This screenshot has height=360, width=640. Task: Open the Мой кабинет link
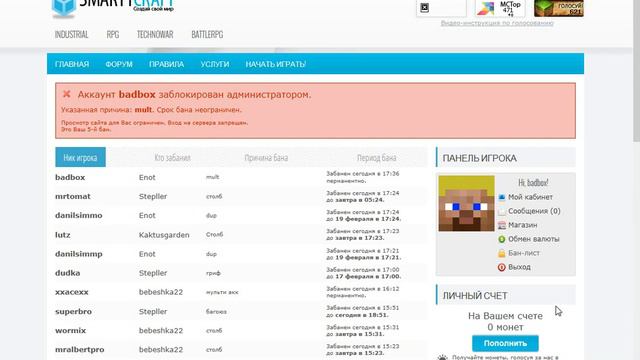pos(530,197)
